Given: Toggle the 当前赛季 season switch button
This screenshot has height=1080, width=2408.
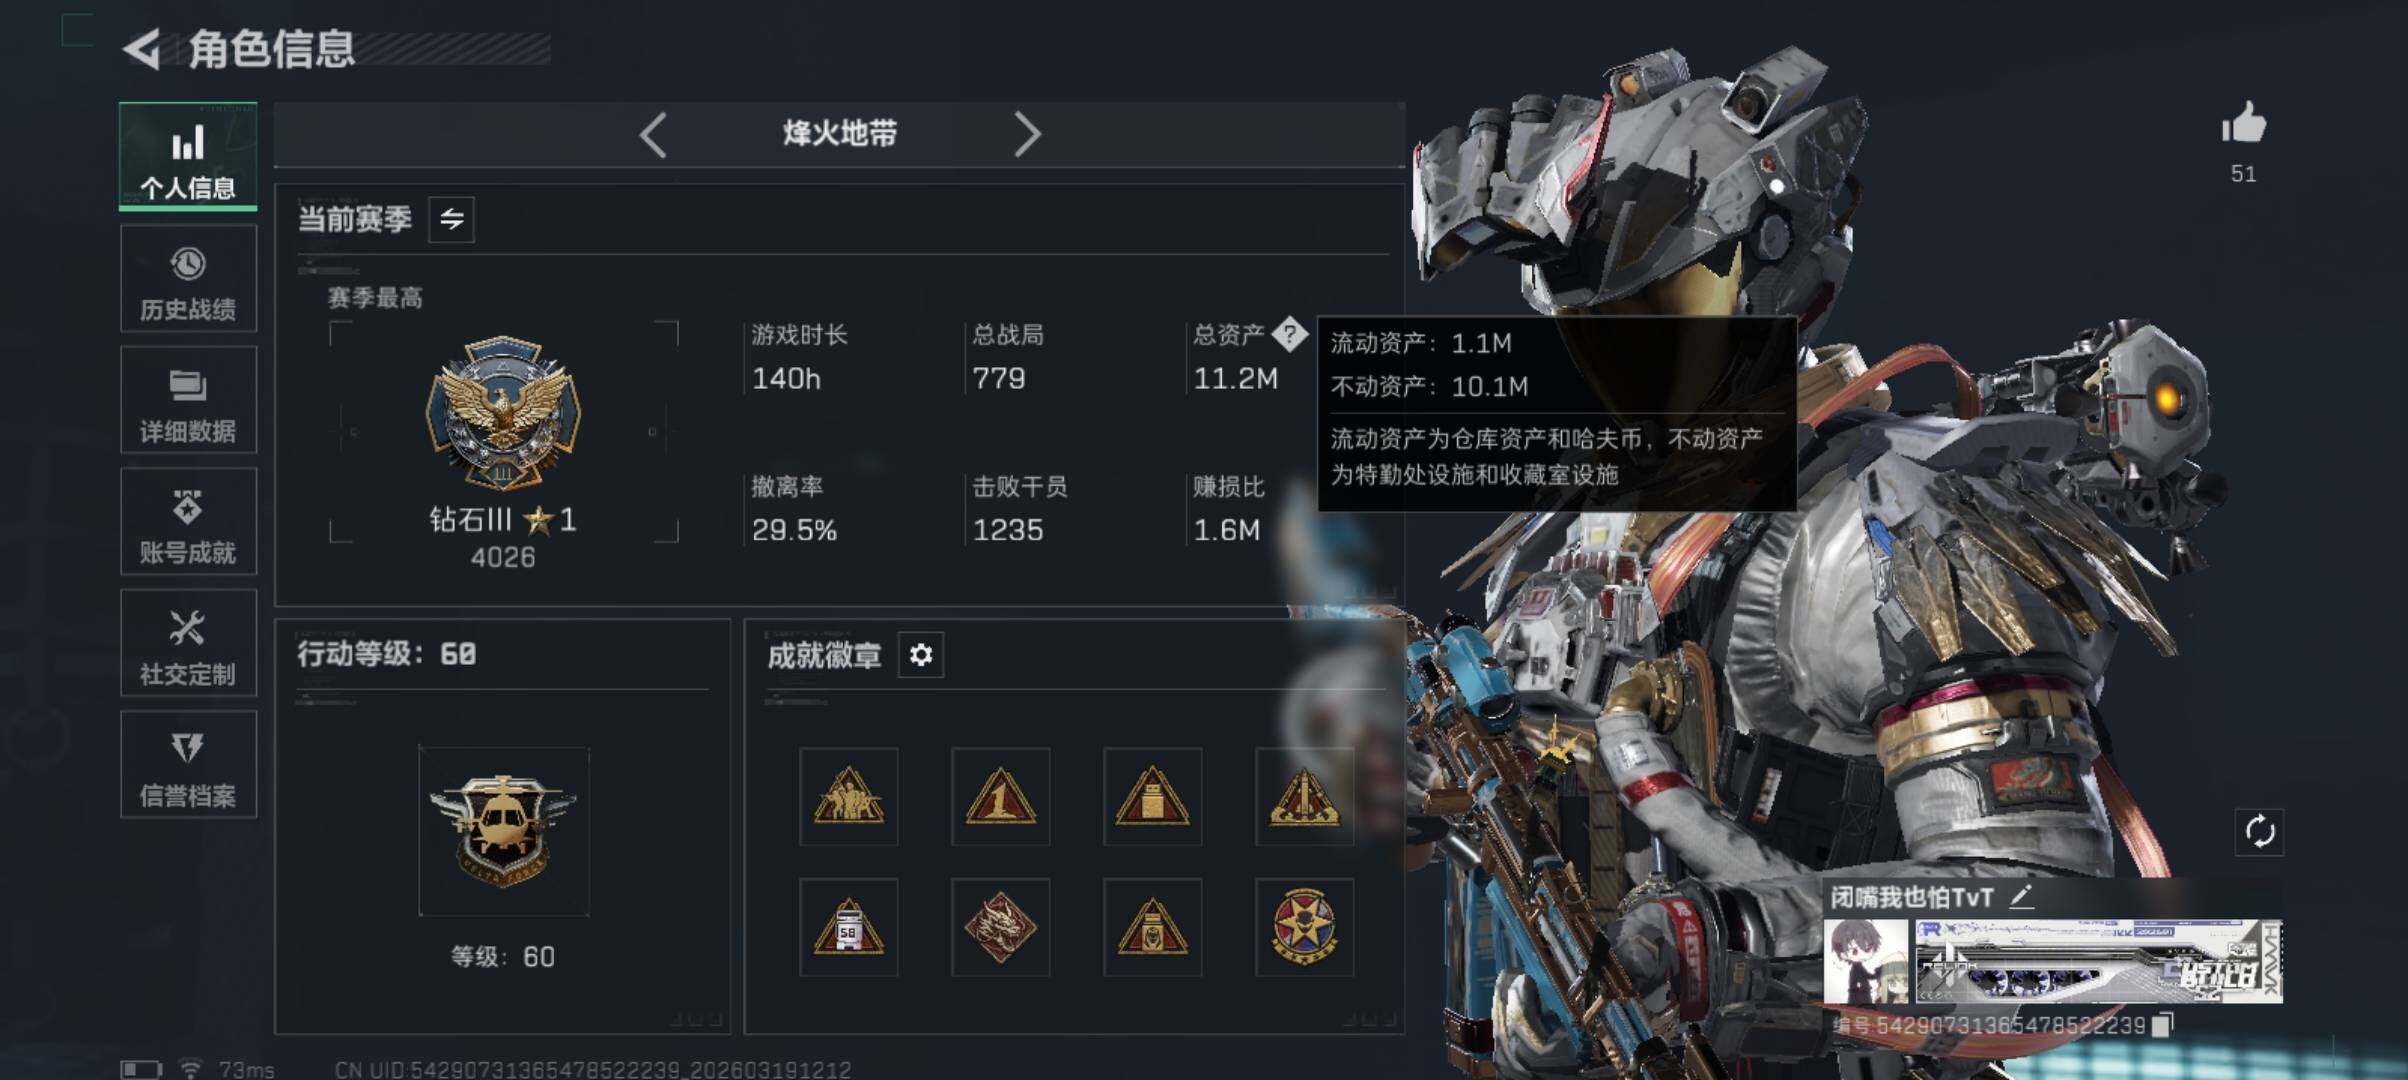Looking at the screenshot, I should click(x=451, y=219).
